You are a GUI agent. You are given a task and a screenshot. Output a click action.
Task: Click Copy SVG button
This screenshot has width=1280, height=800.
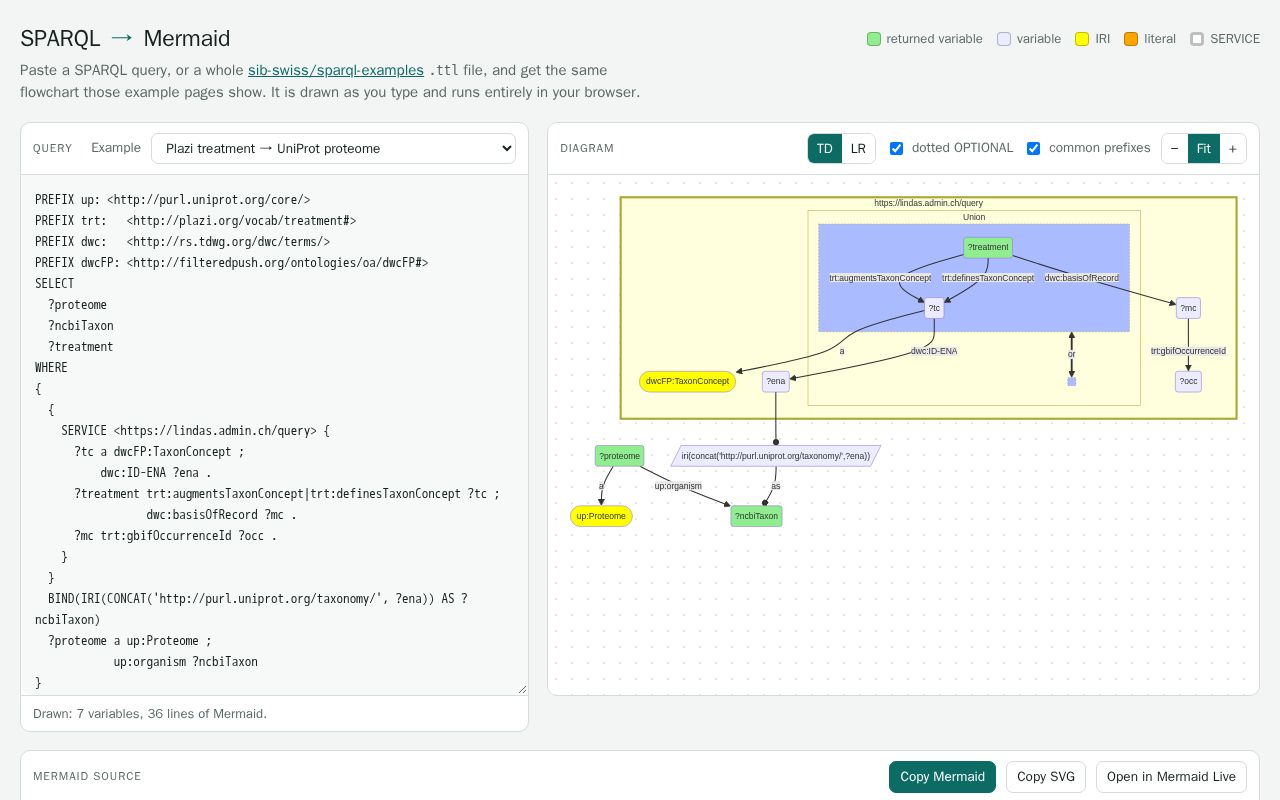1046,777
